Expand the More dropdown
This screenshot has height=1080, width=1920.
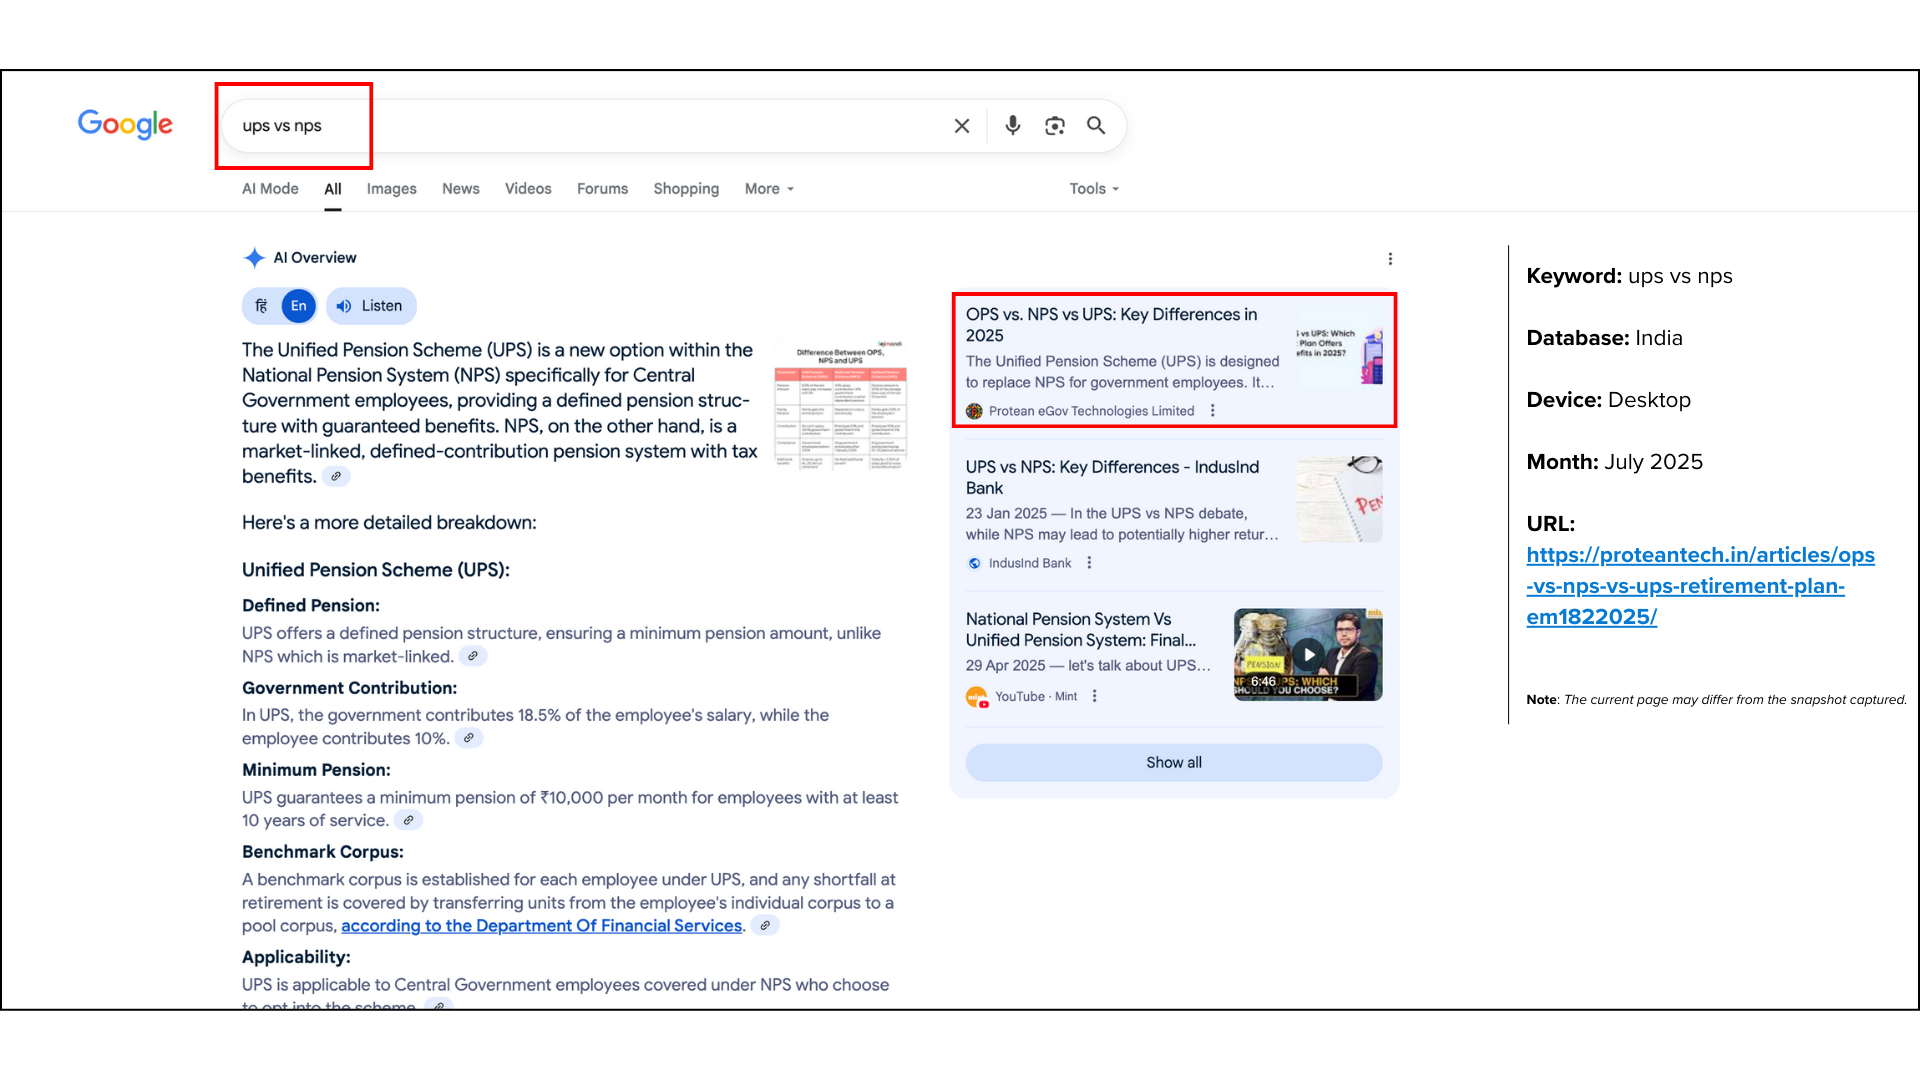click(769, 188)
